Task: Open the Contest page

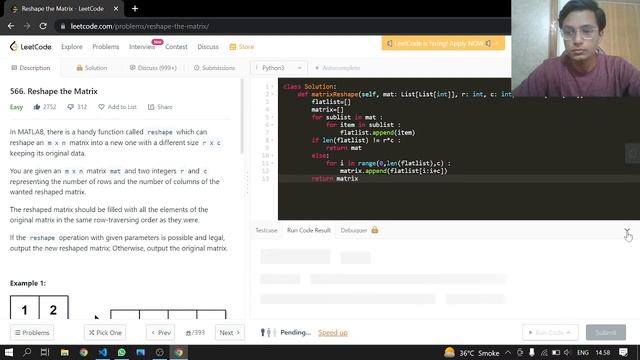Action: point(176,47)
